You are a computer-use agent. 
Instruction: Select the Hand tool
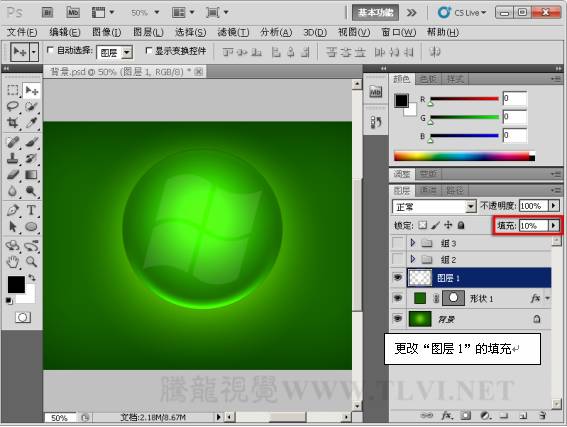[x=13, y=261]
